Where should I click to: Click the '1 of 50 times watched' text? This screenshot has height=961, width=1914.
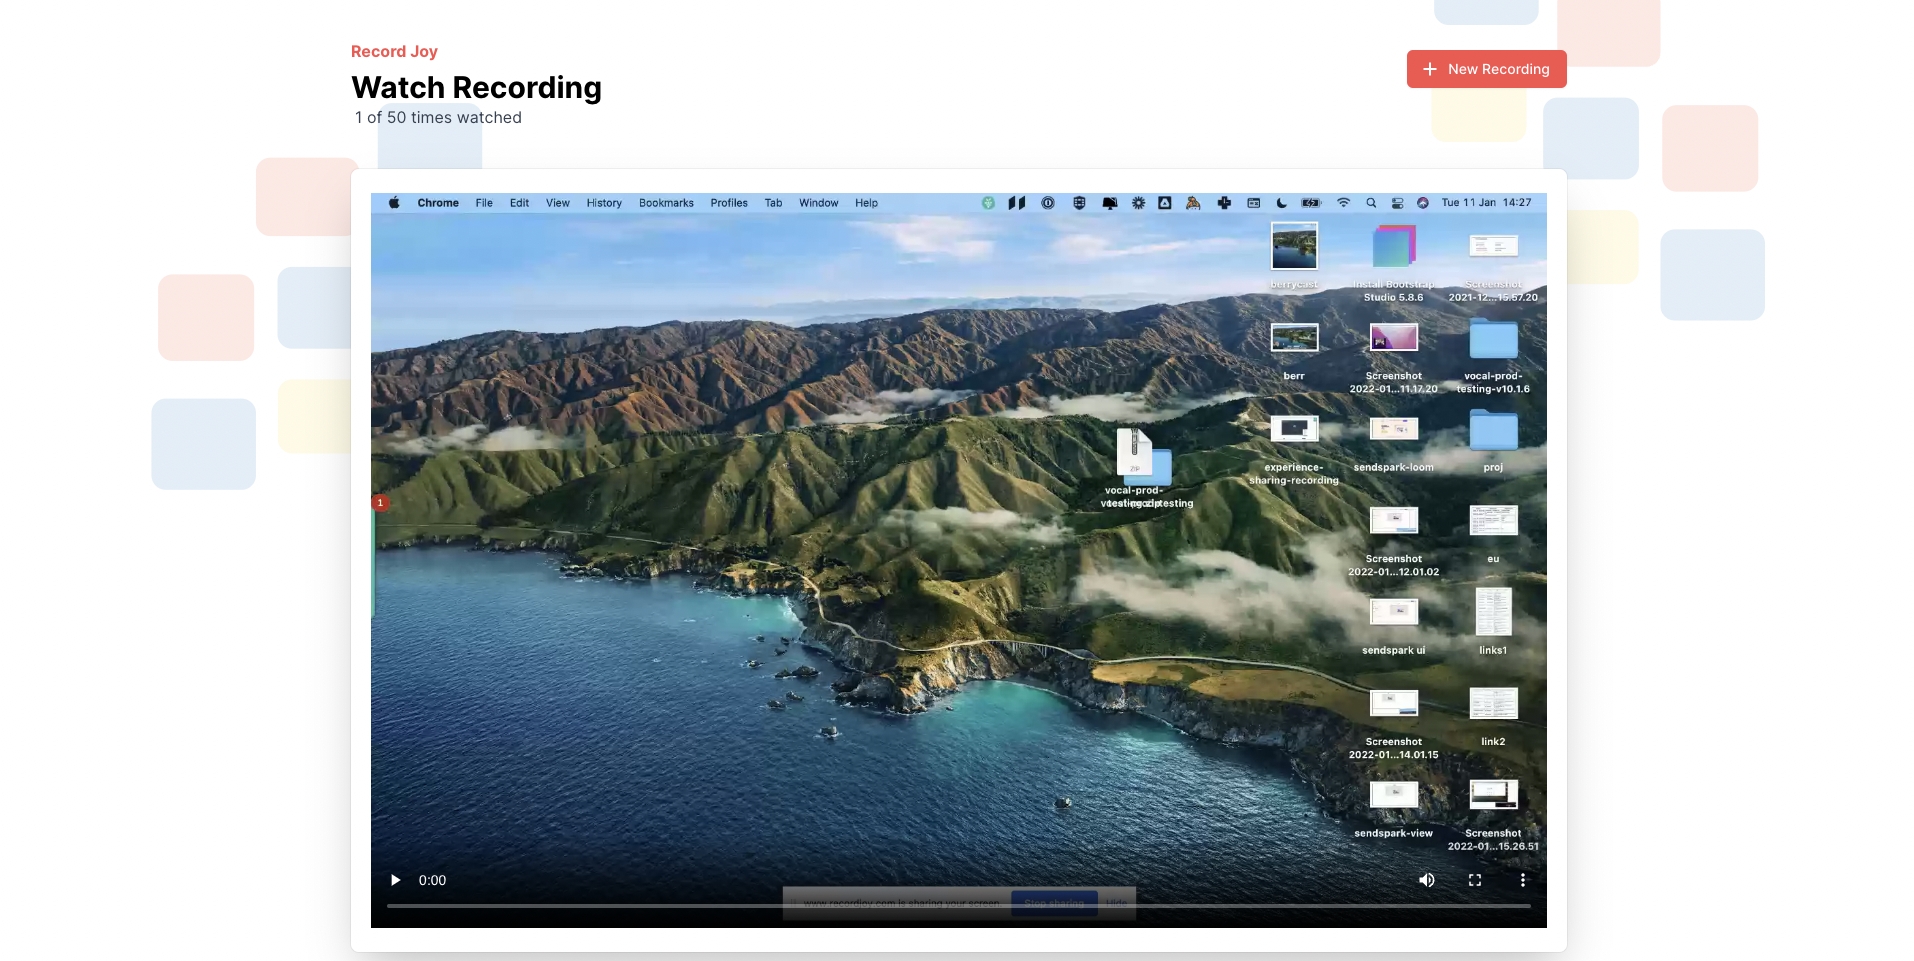pyautogui.click(x=438, y=118)
